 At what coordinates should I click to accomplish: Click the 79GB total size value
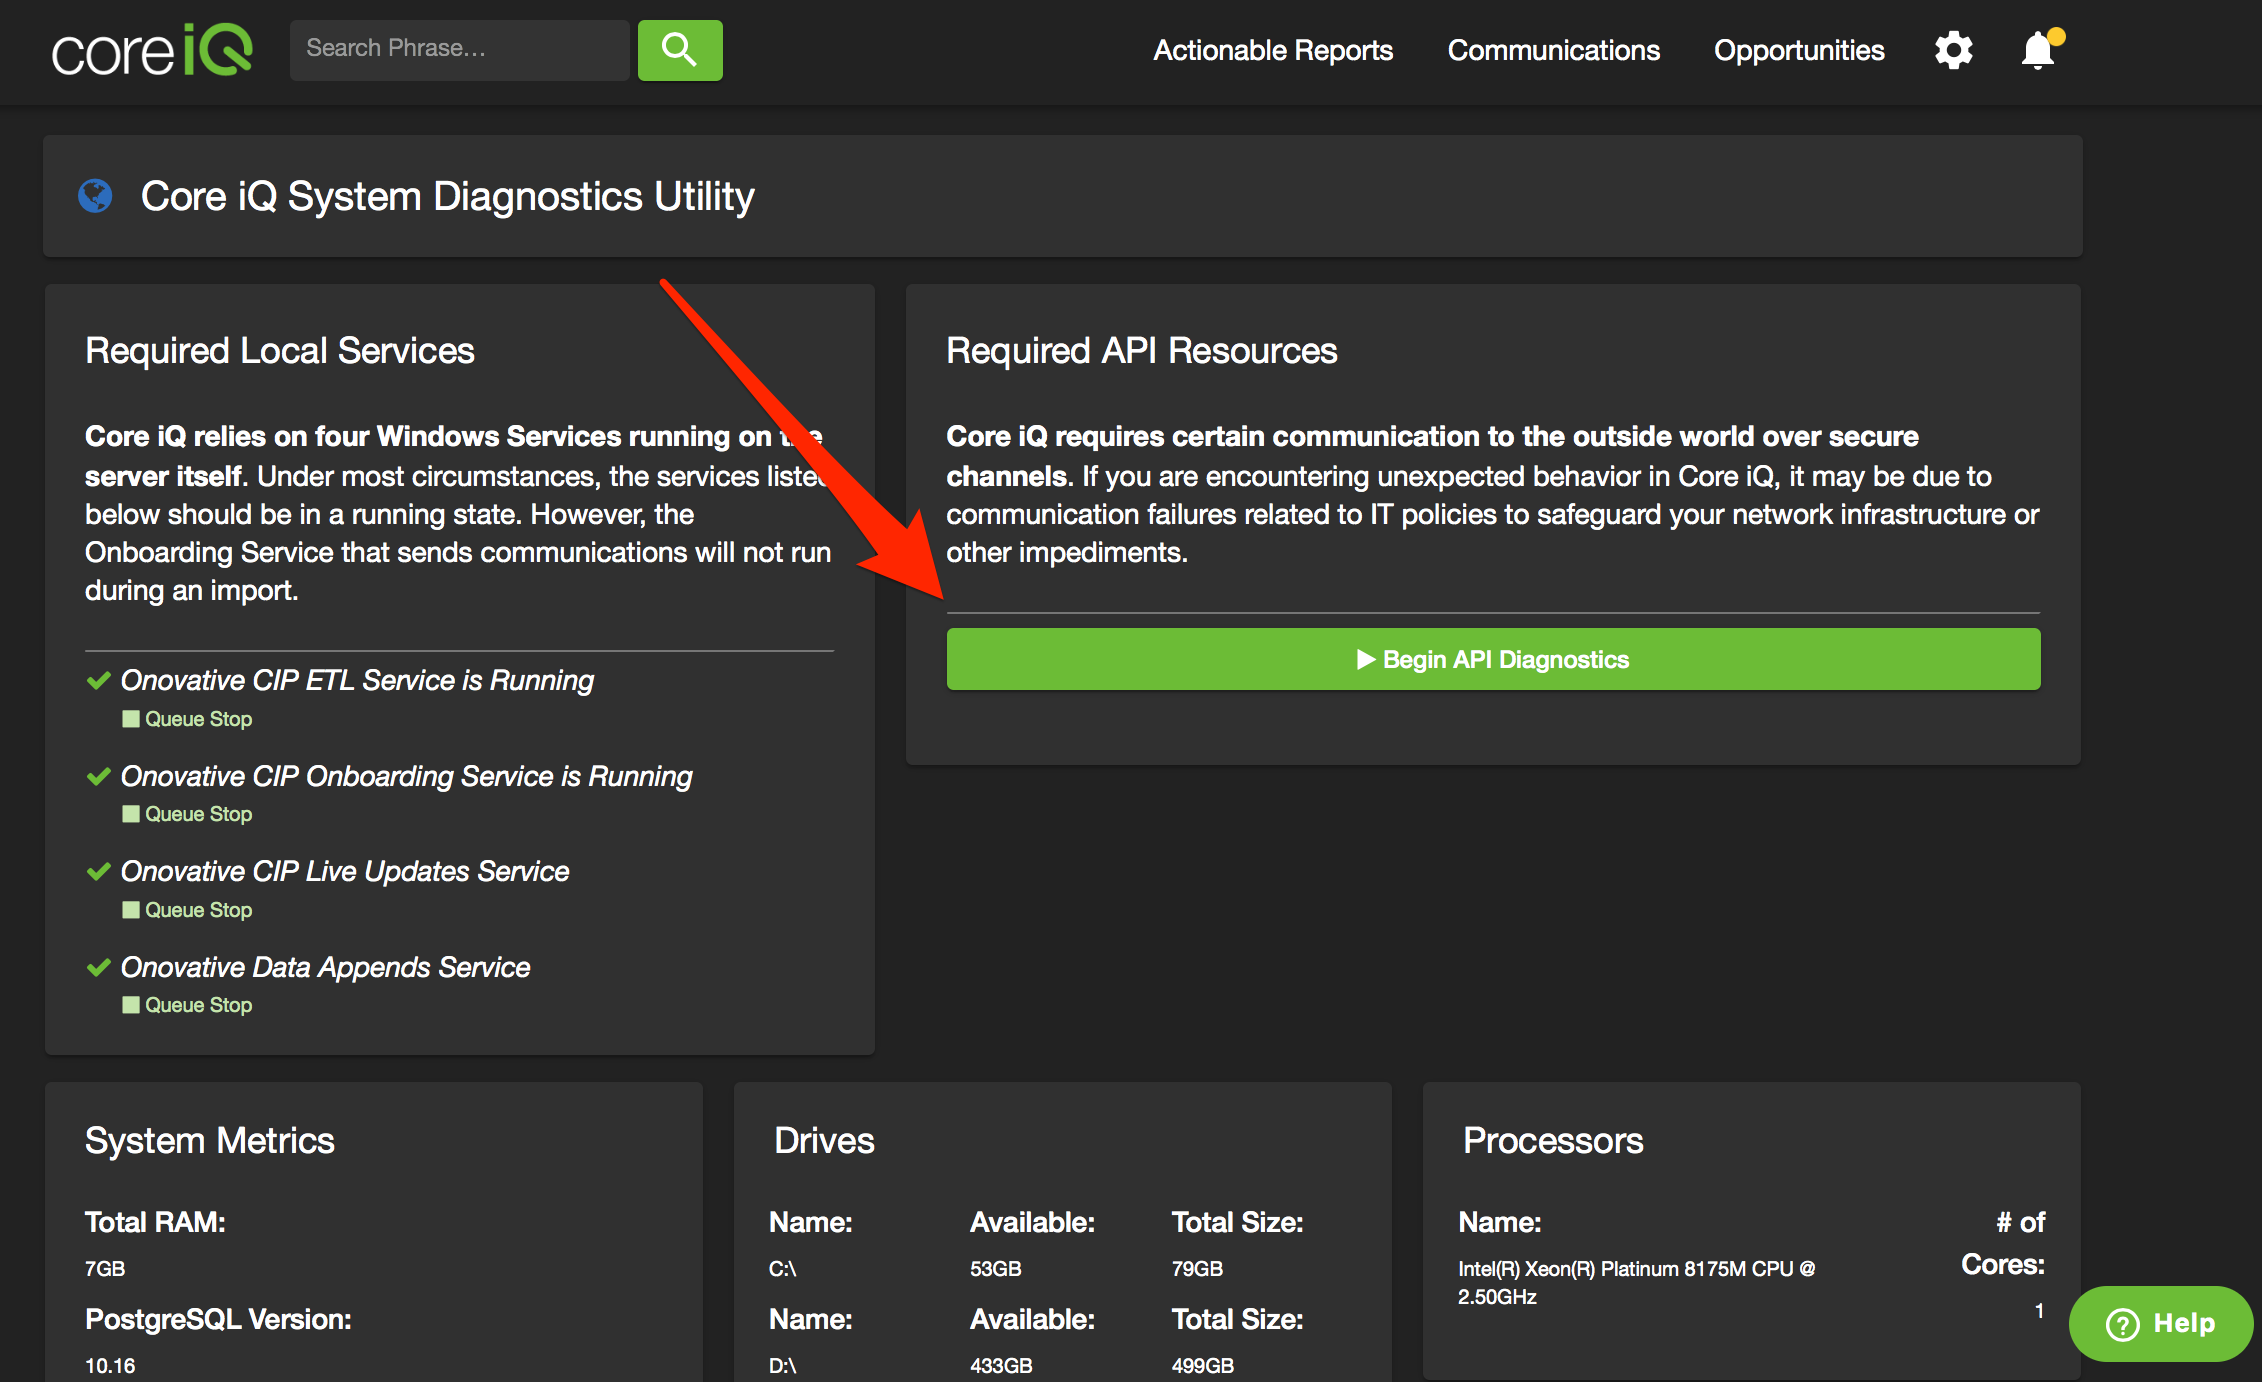1197,1269
